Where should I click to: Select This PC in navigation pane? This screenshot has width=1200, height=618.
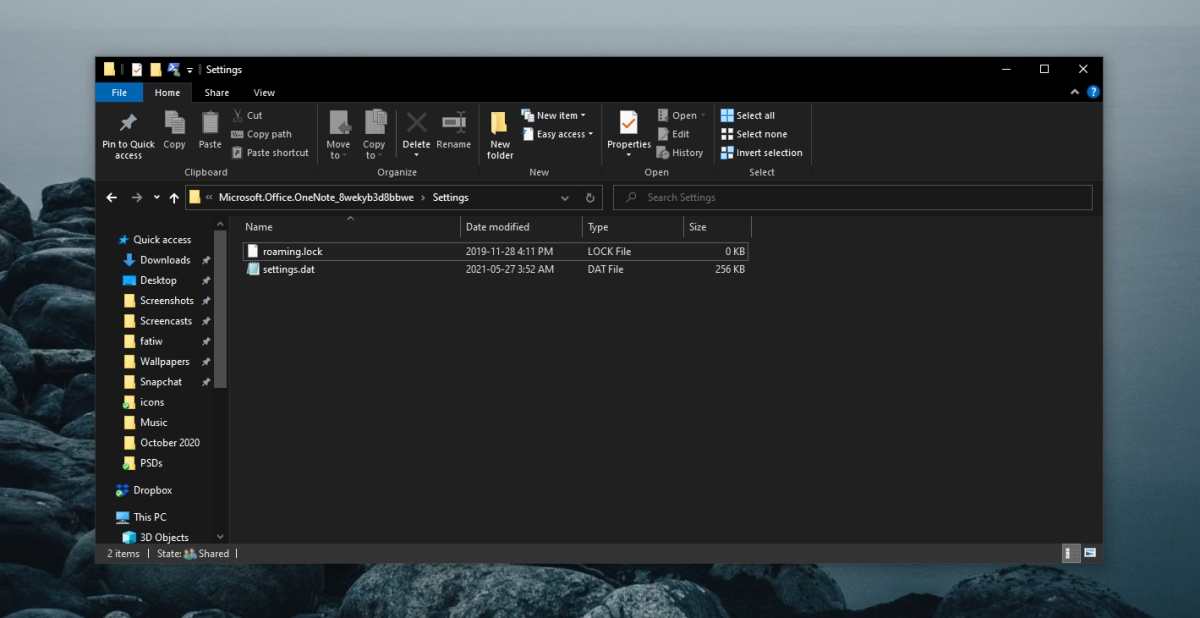149,517
